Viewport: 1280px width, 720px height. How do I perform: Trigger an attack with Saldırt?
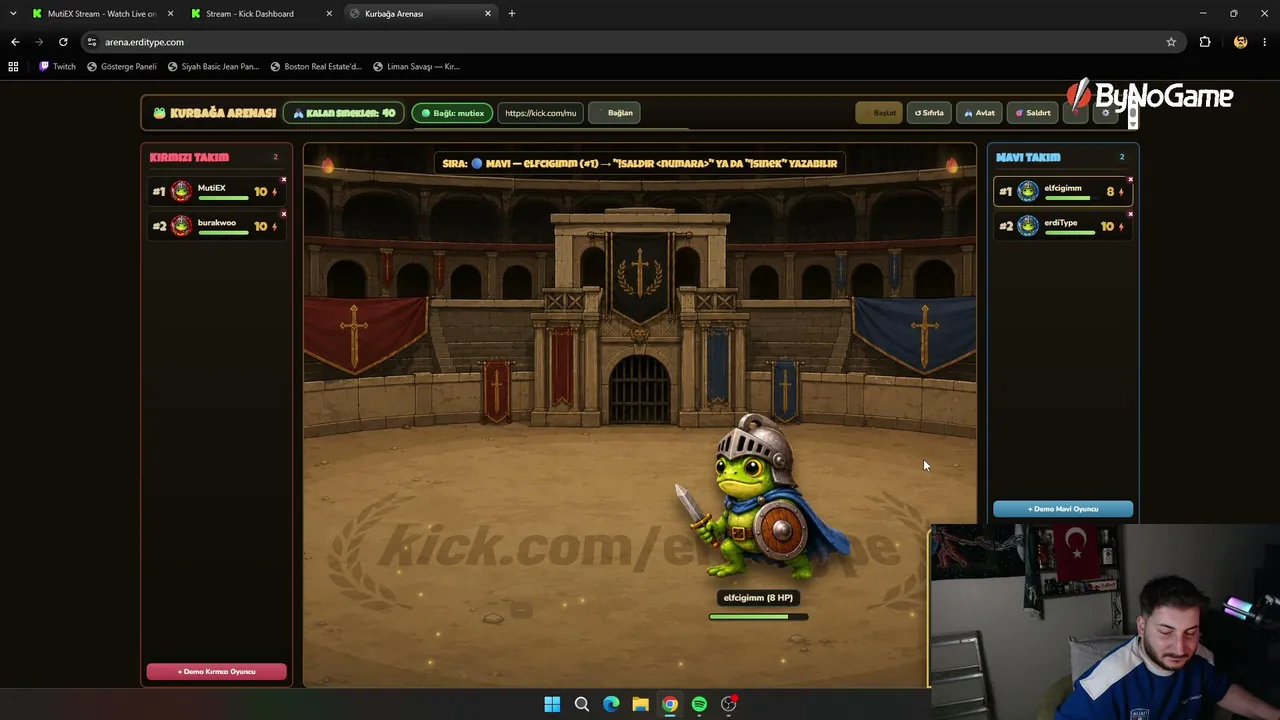1033,113
